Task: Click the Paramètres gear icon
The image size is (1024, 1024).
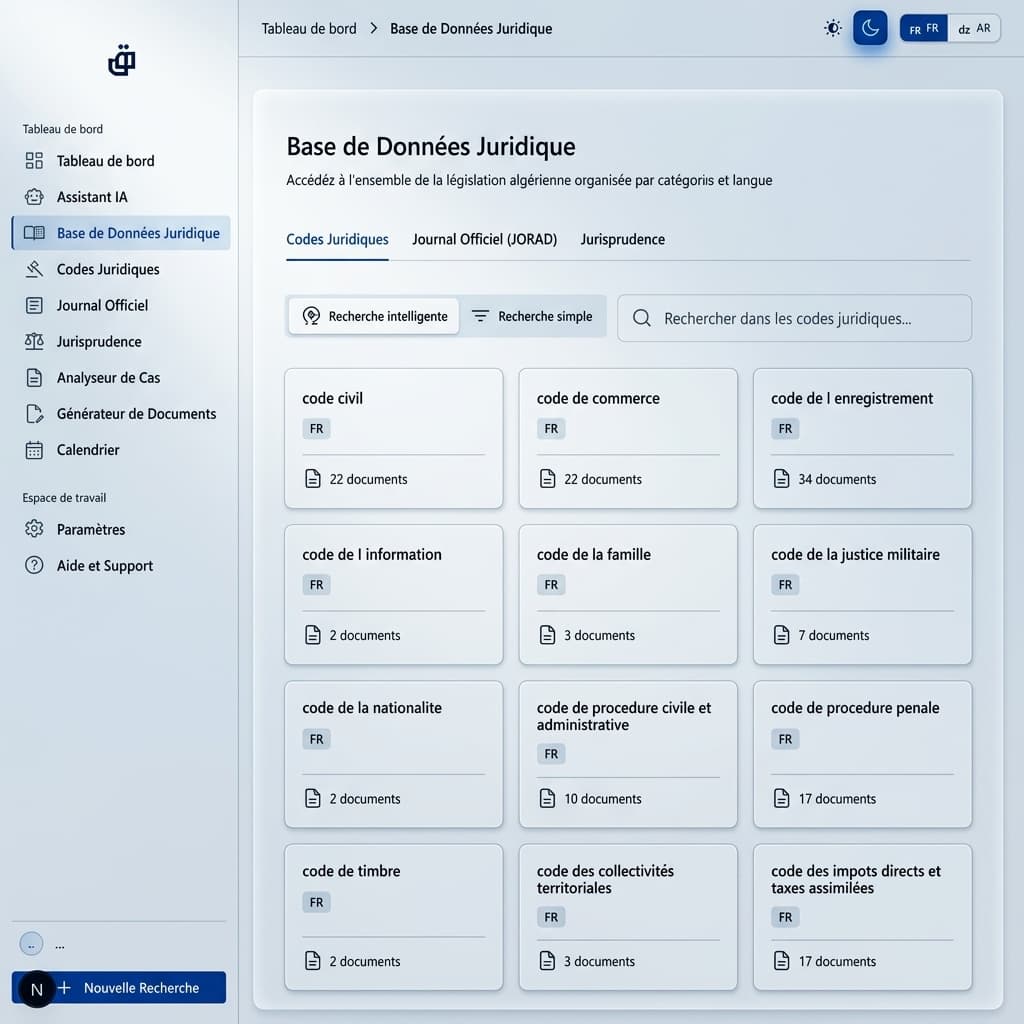Action: point(34,529)
